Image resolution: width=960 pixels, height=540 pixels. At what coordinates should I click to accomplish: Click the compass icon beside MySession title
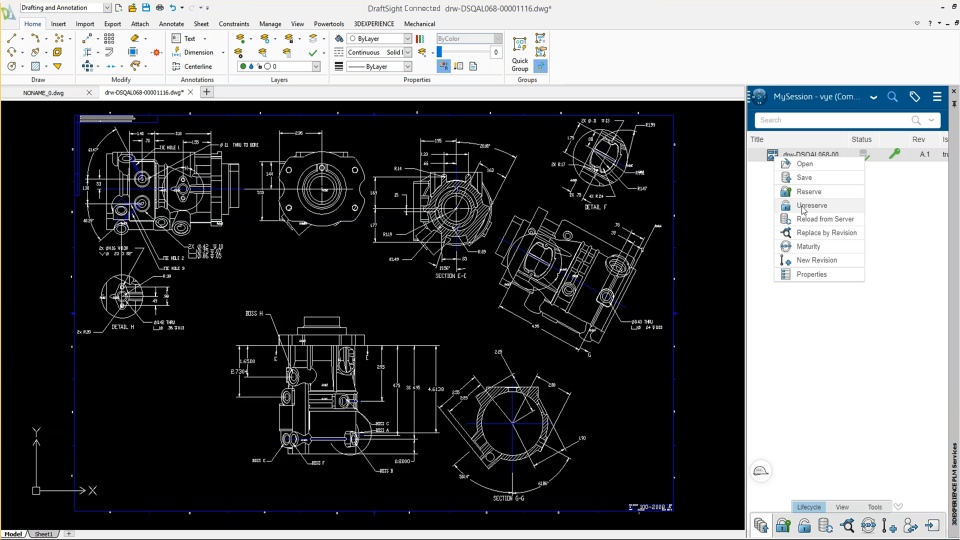[x=759, y=96]
